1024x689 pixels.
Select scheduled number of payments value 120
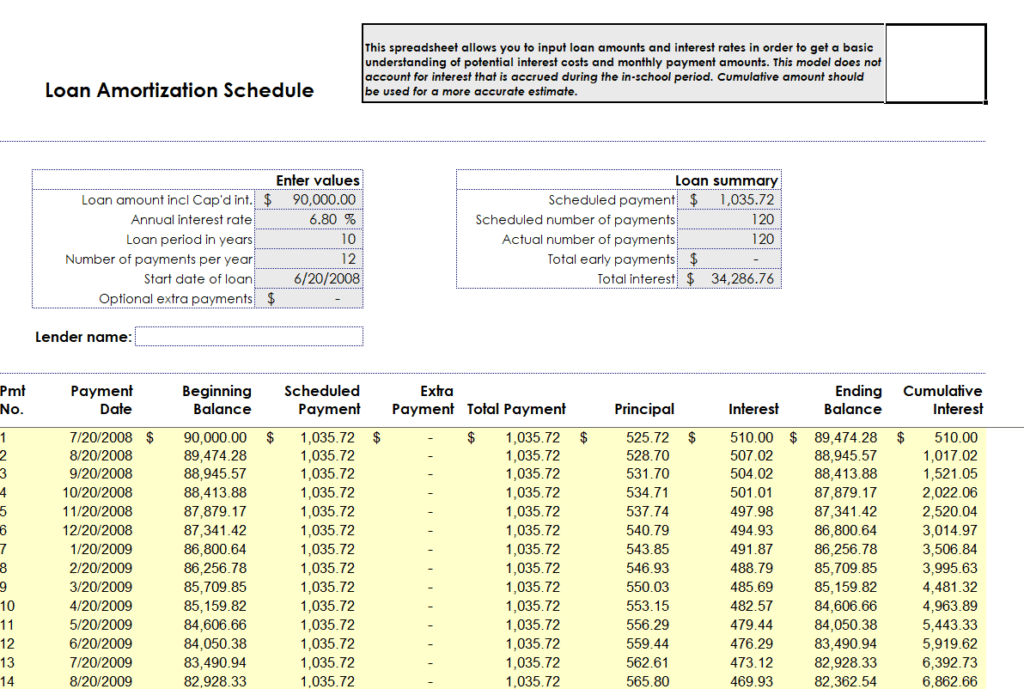click(x=729, y=219)
